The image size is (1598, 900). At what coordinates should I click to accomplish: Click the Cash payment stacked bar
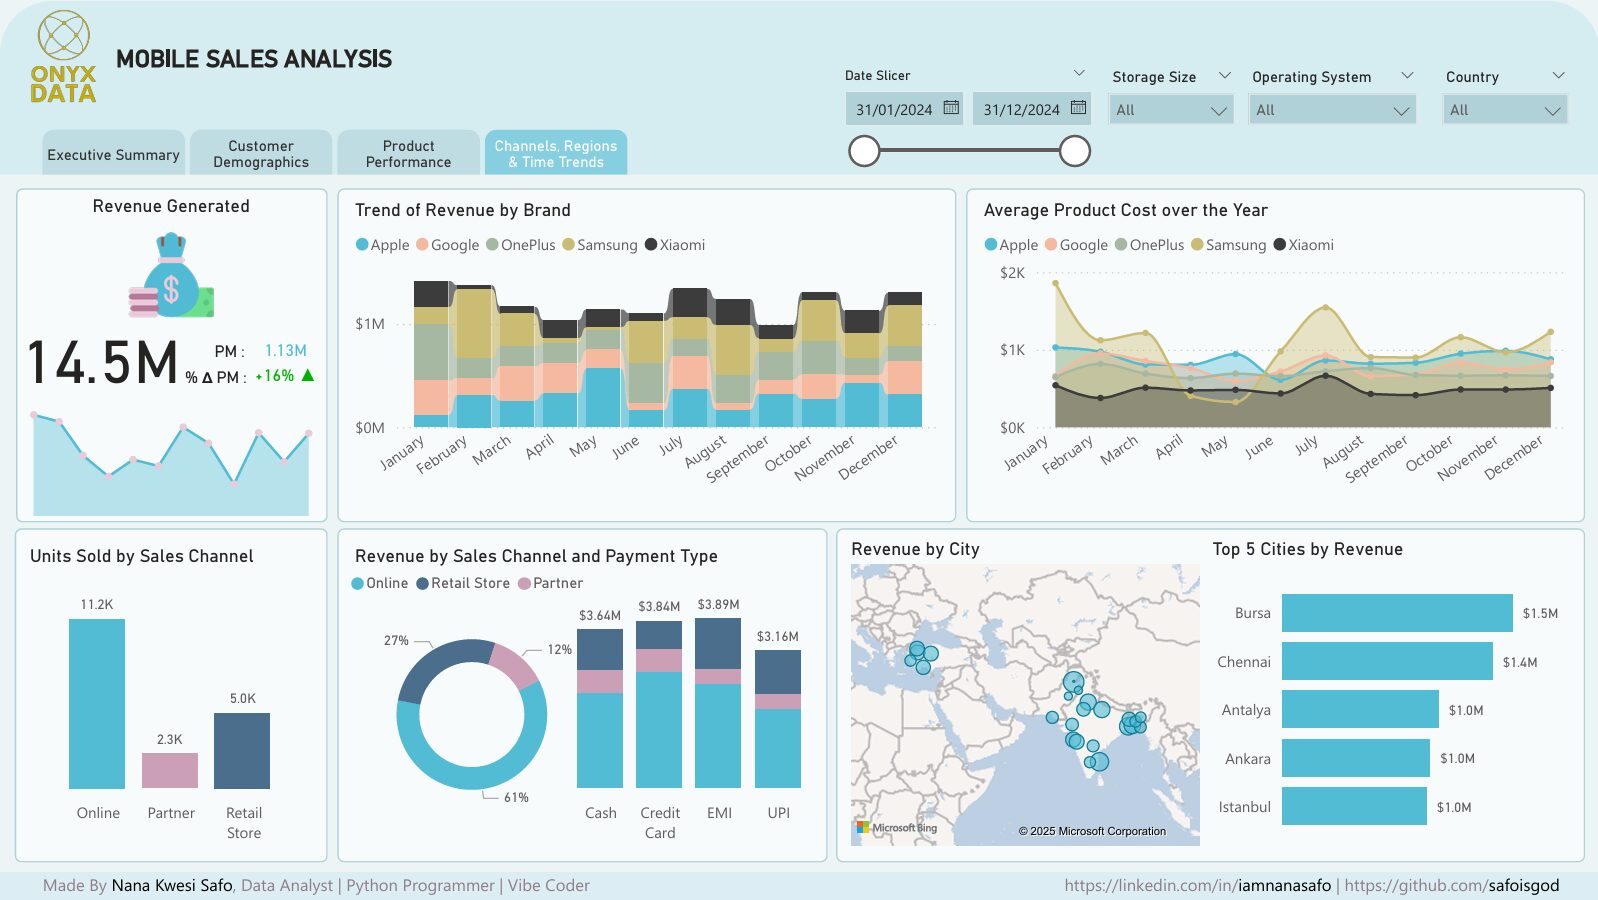click(600, 708)
